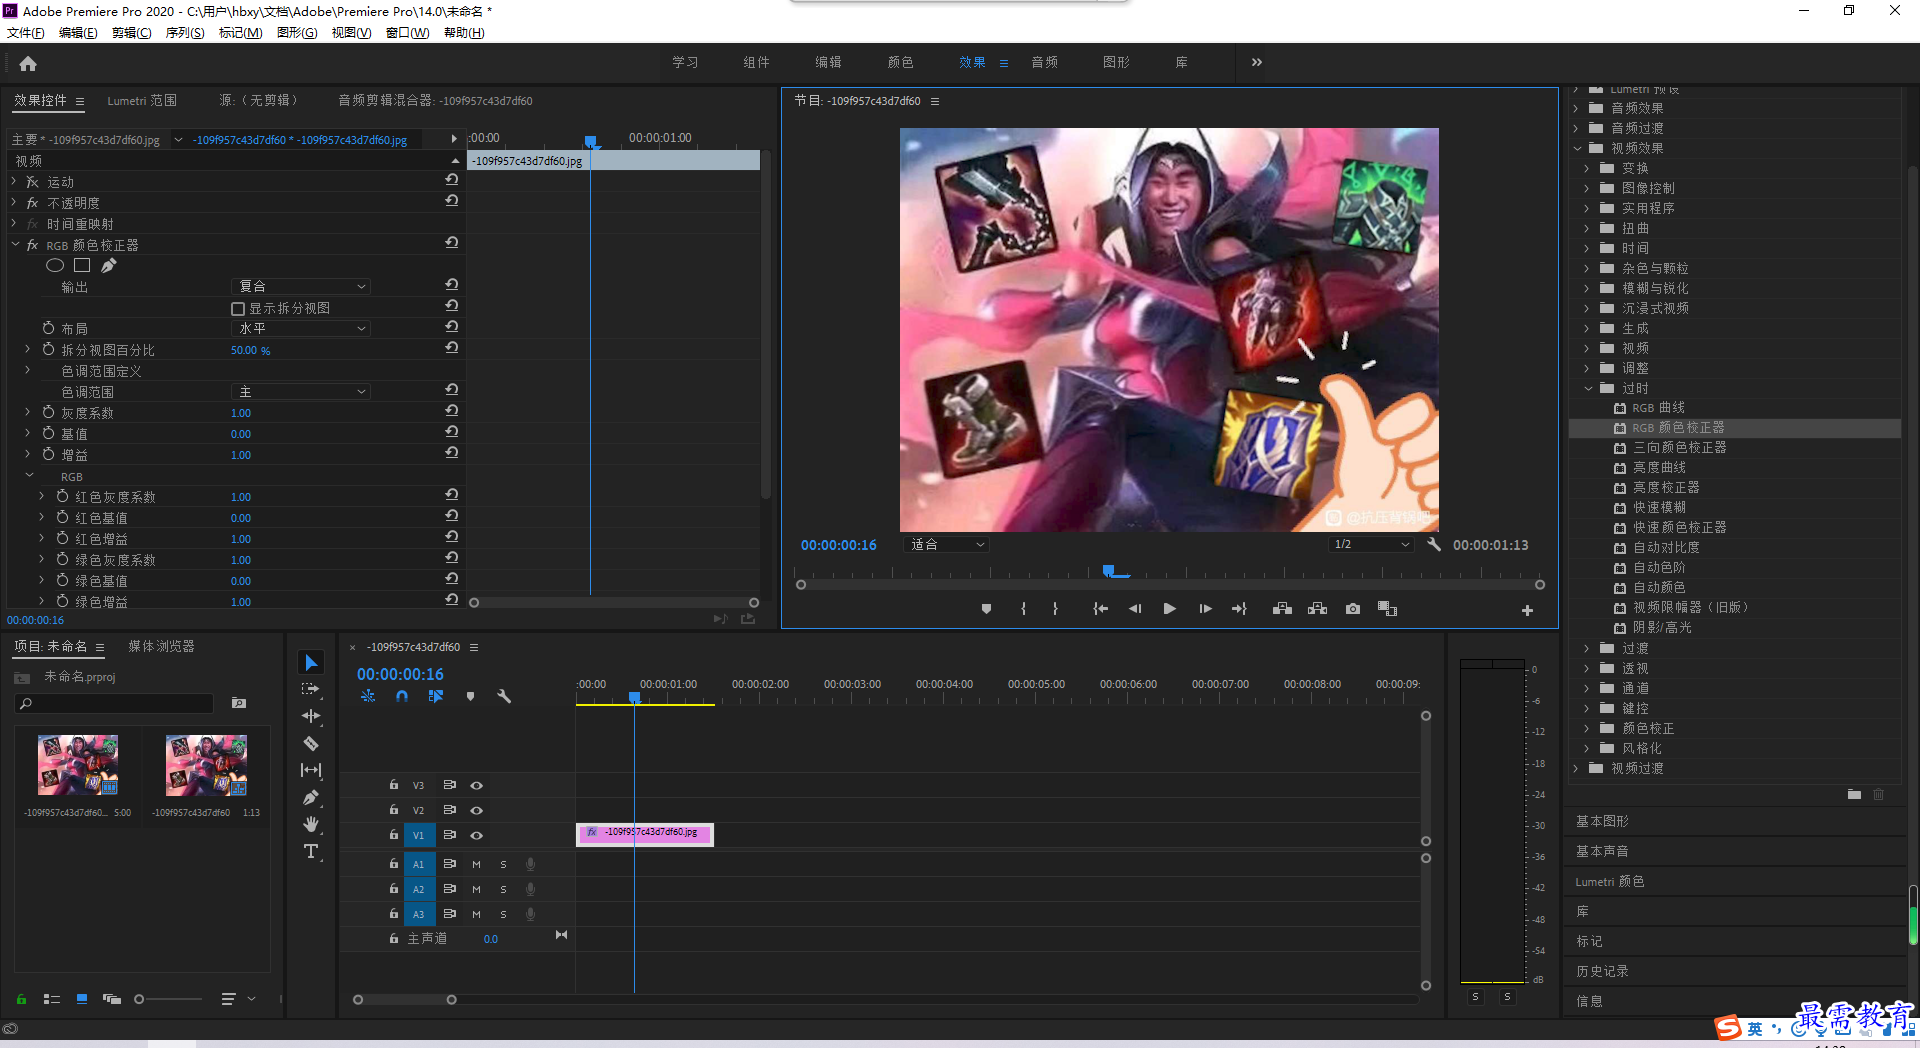Select -109f957c43d7df60.jpg clip on V1
1920x1048 pixels.
645,834
